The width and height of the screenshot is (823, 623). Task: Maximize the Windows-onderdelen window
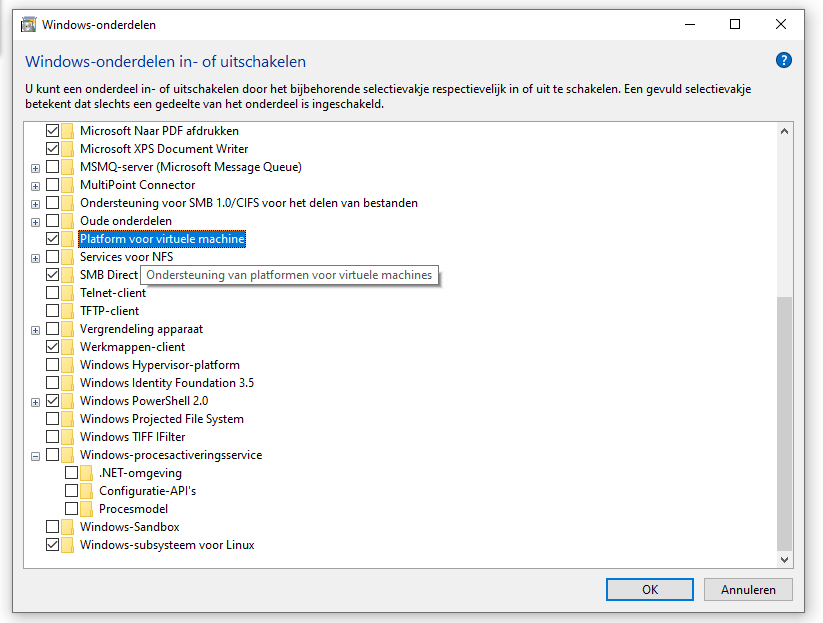tap(735, 24)
